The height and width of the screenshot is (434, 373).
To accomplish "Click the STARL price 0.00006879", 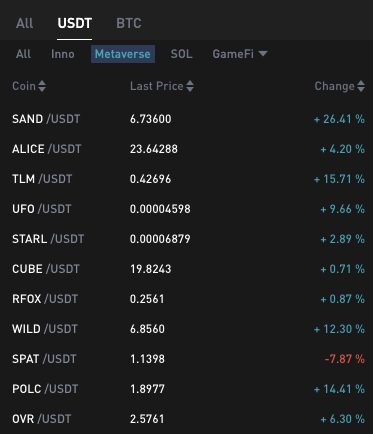I will [x=160, y=239].
